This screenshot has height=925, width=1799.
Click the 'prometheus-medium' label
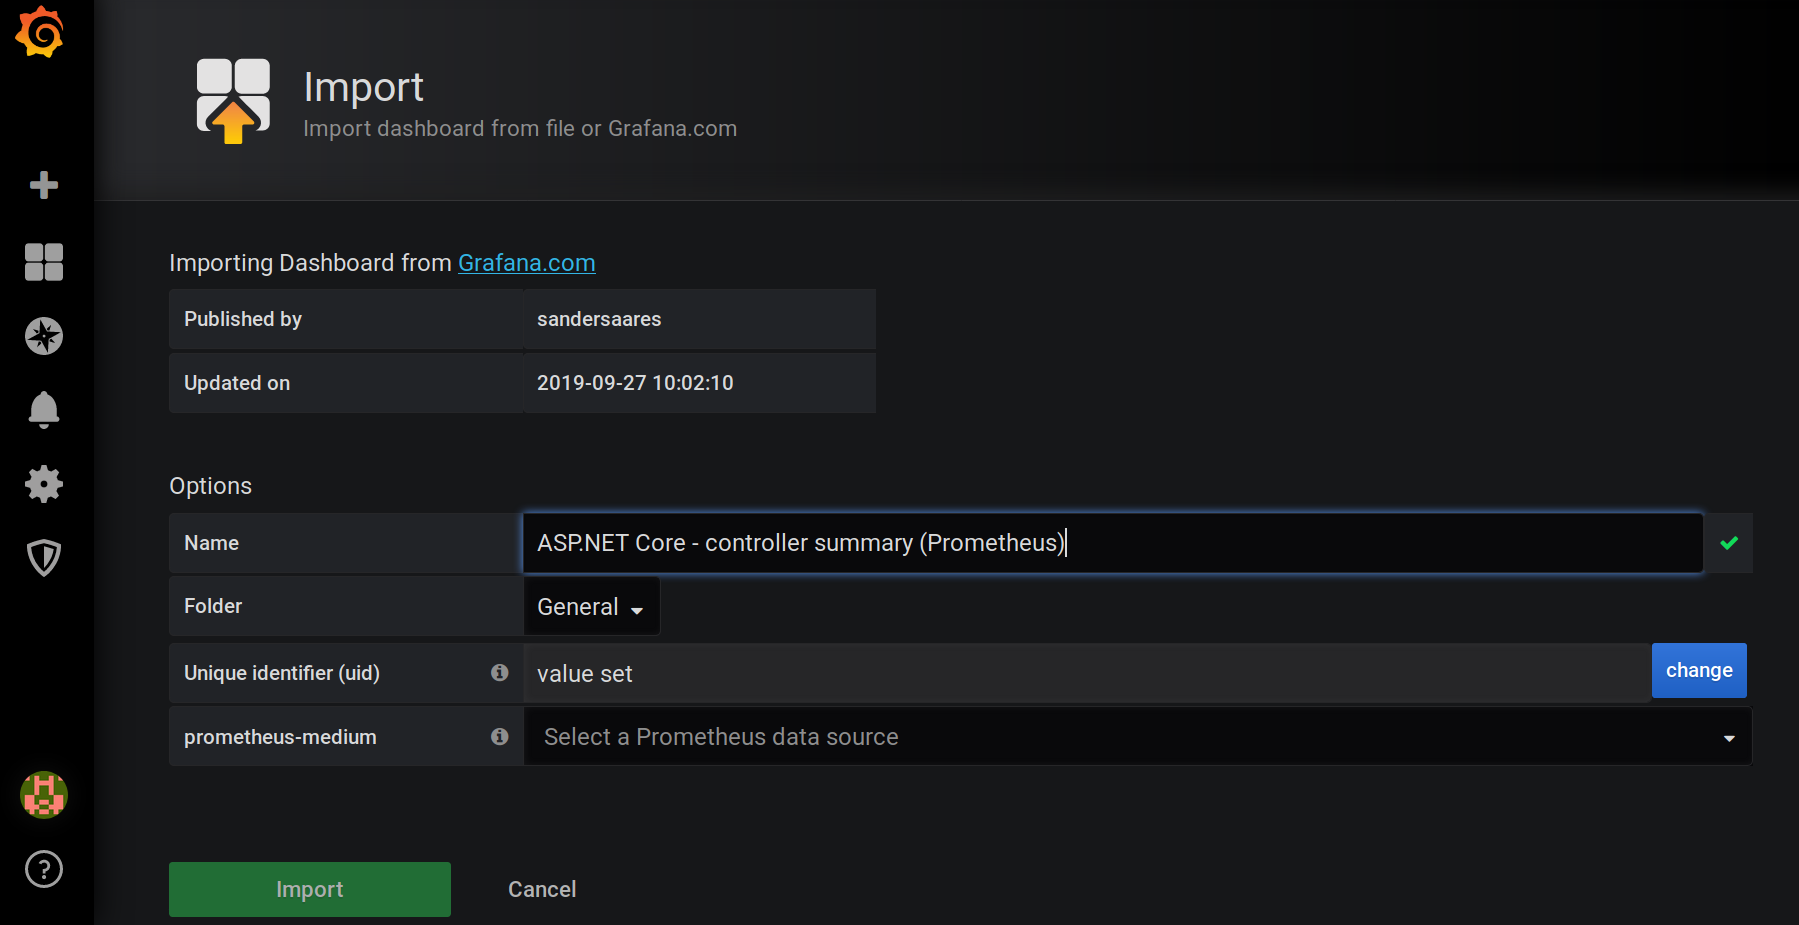tap(280, 737)
